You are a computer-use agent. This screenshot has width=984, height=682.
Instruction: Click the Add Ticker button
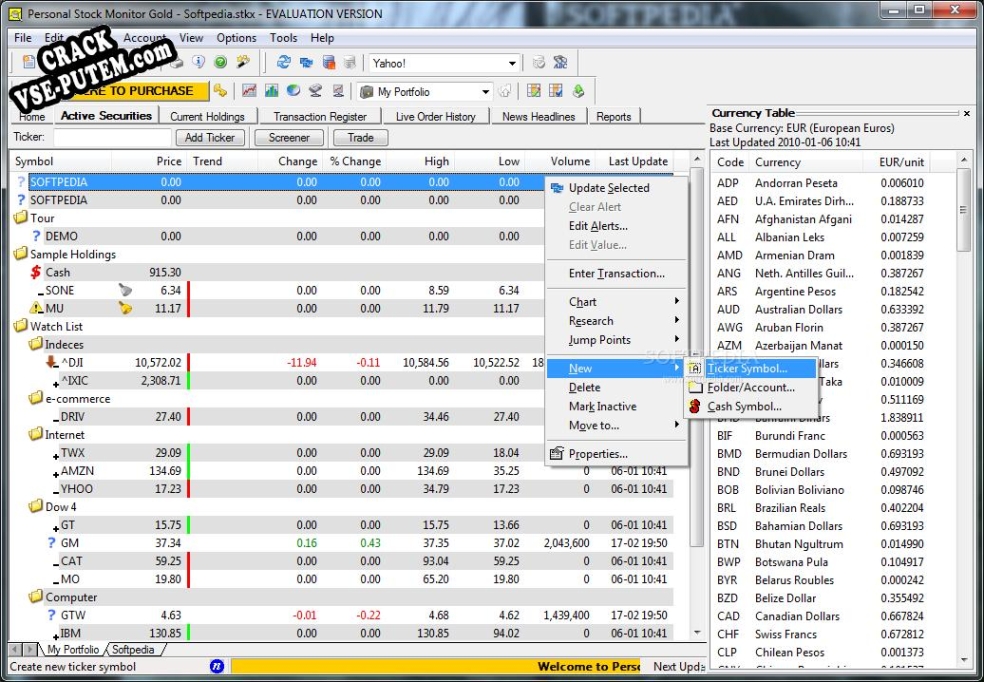point(210,137)
